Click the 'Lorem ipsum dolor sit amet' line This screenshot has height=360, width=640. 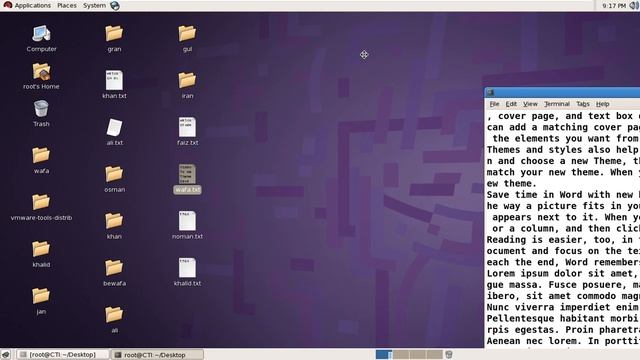point(563,273)
